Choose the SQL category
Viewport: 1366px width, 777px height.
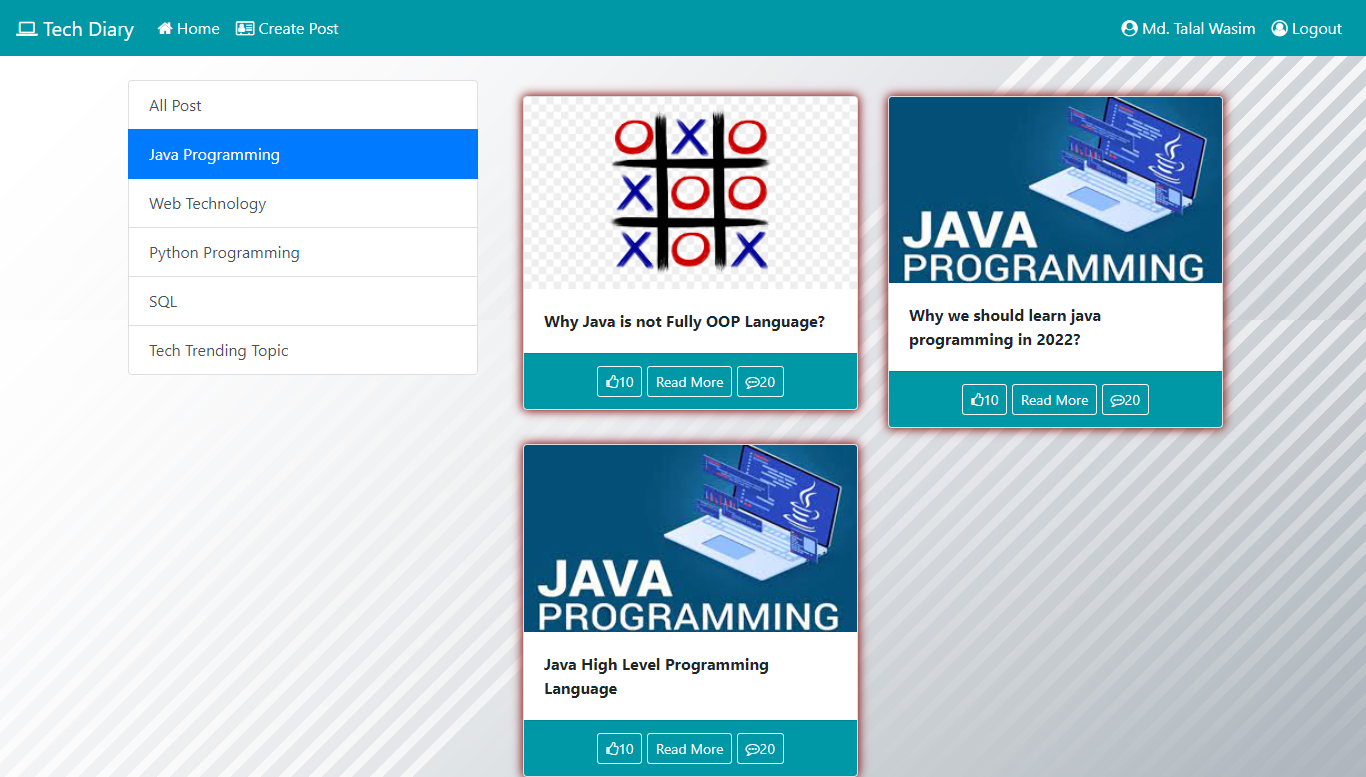coord(303,301)
